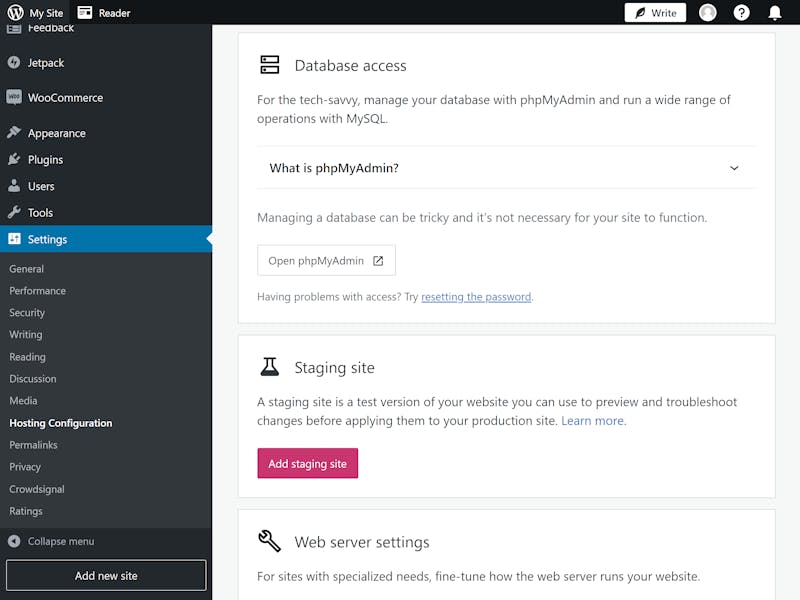Open the Reader icon in top bar
This screenshot has width=800, height=600.
(85, 12)
